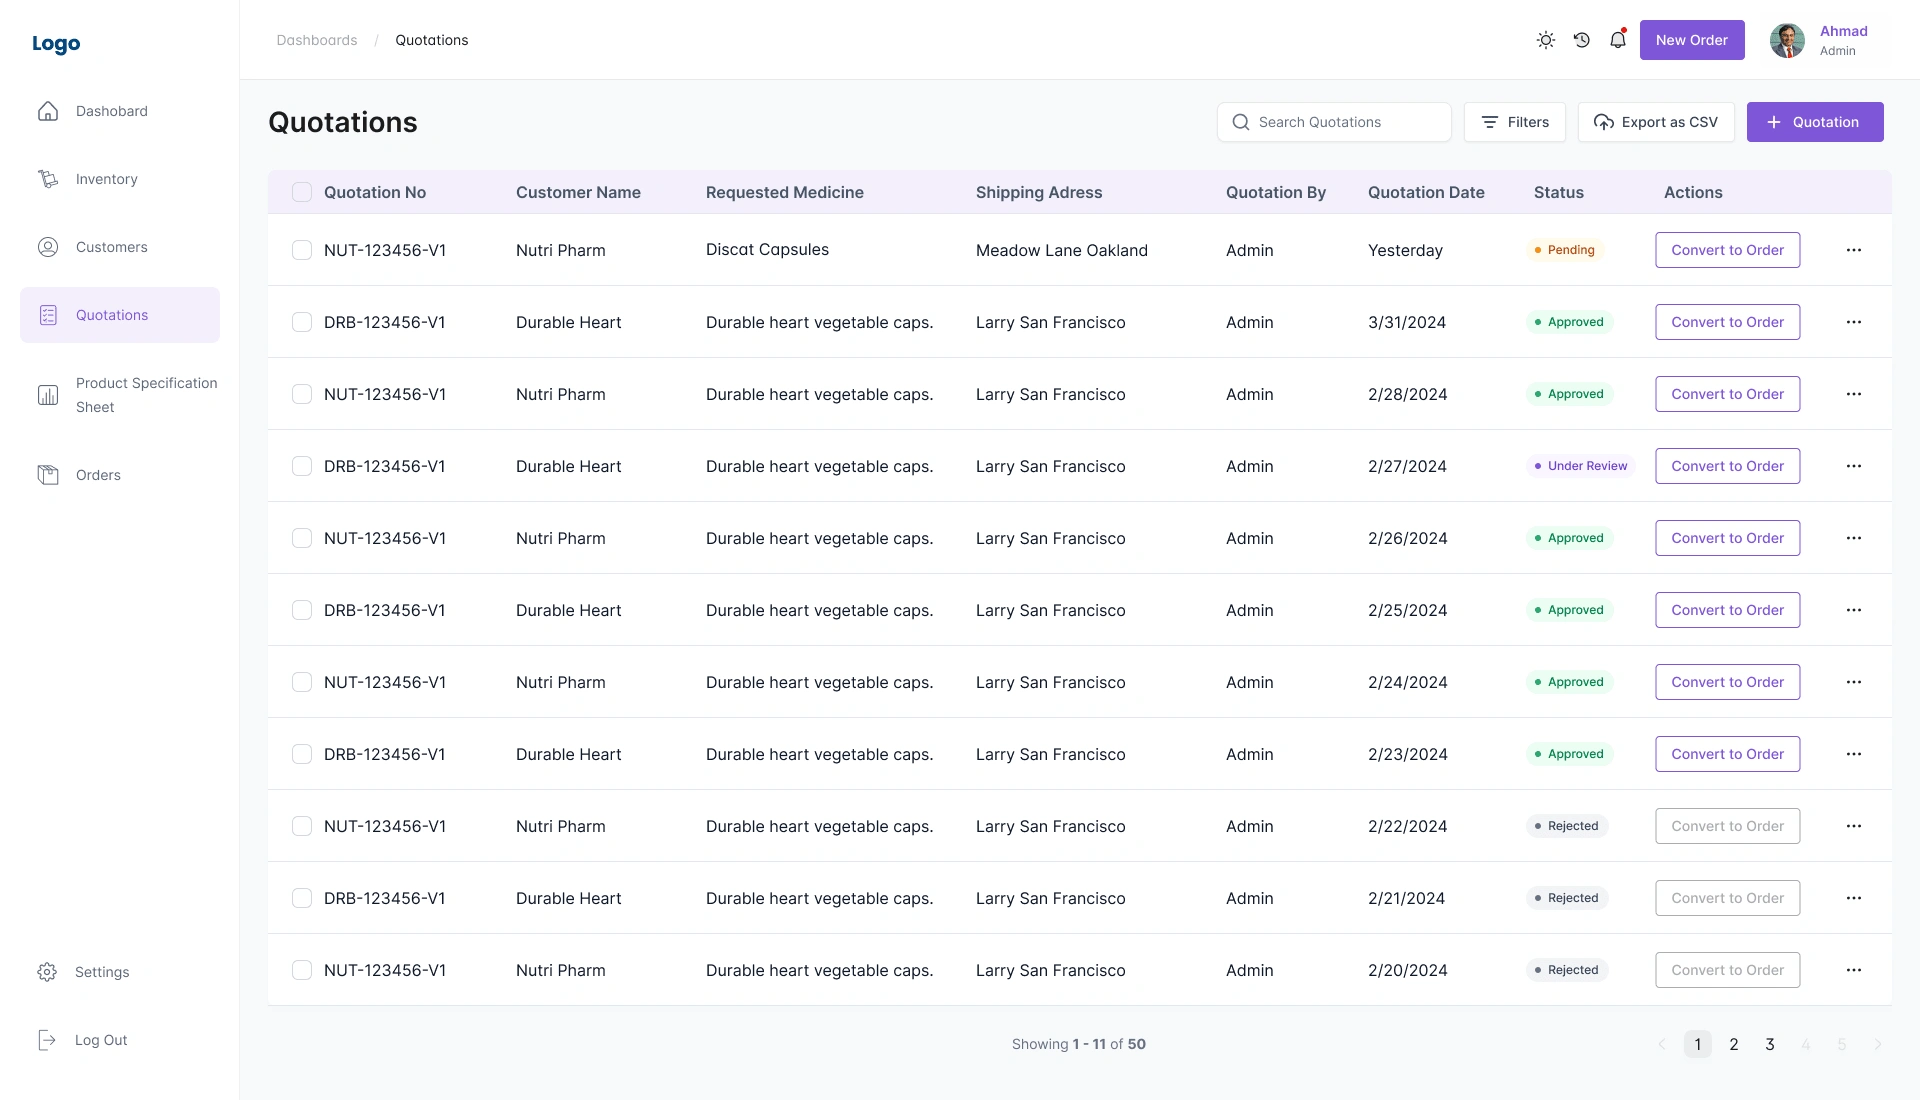
Task: Click the cloud upload export icon
Action: point(1604,122)
